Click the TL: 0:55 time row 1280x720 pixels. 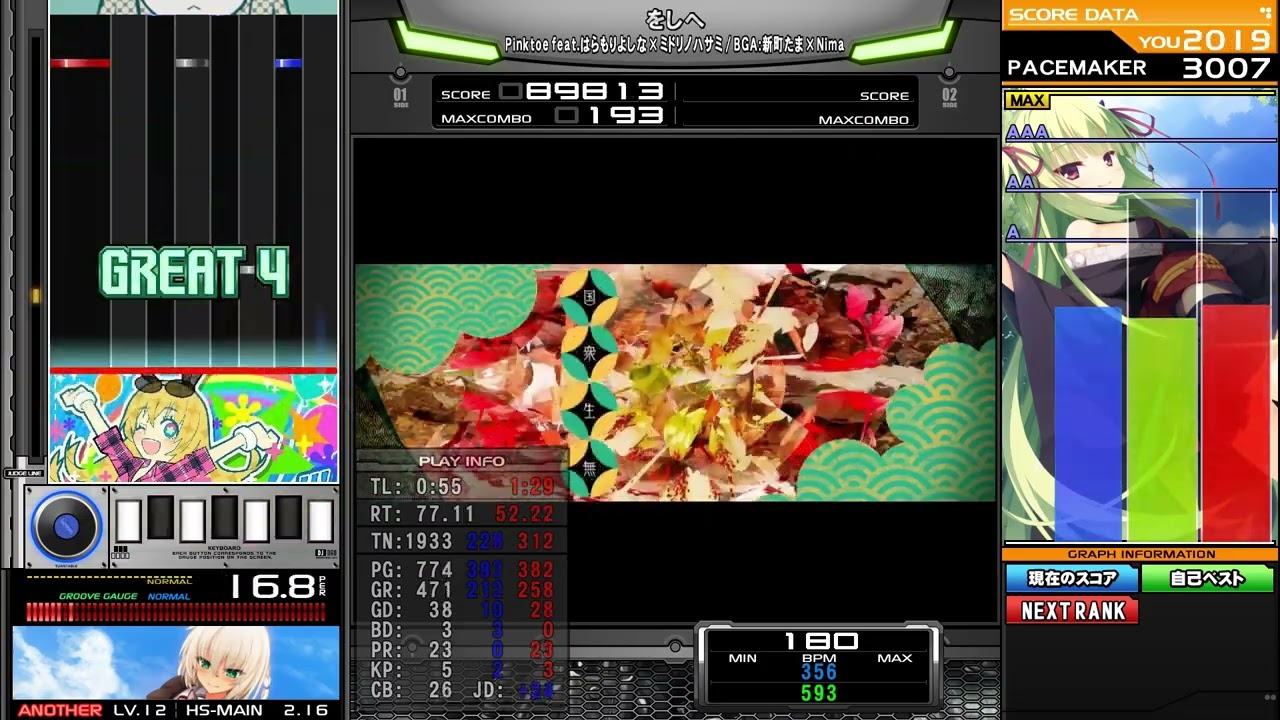tap(462, 488)
